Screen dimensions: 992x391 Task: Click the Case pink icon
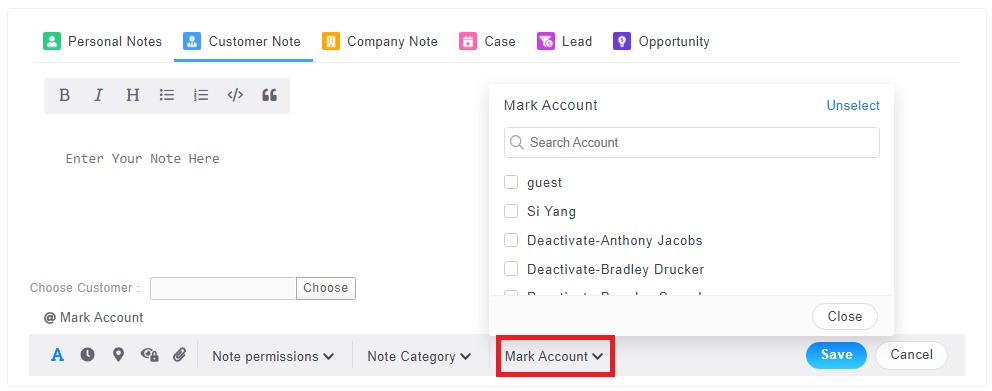468,42
